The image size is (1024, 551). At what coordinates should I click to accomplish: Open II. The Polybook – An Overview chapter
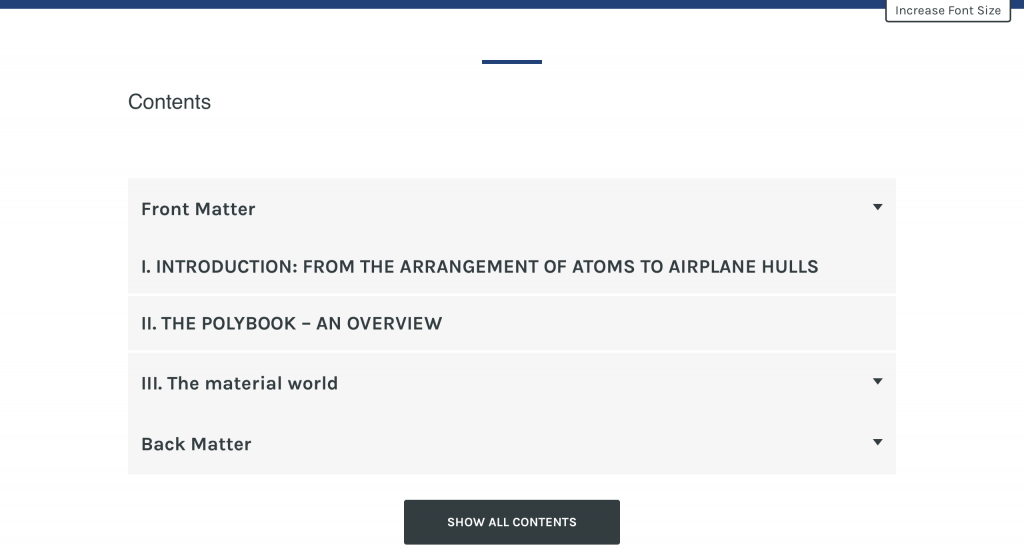291,324
